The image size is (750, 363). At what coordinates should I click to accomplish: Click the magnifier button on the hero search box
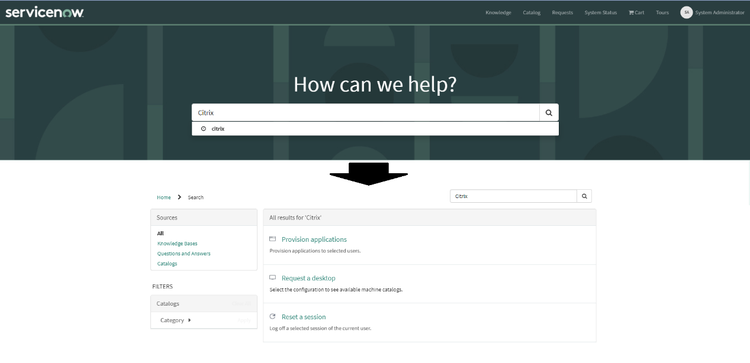549,113
